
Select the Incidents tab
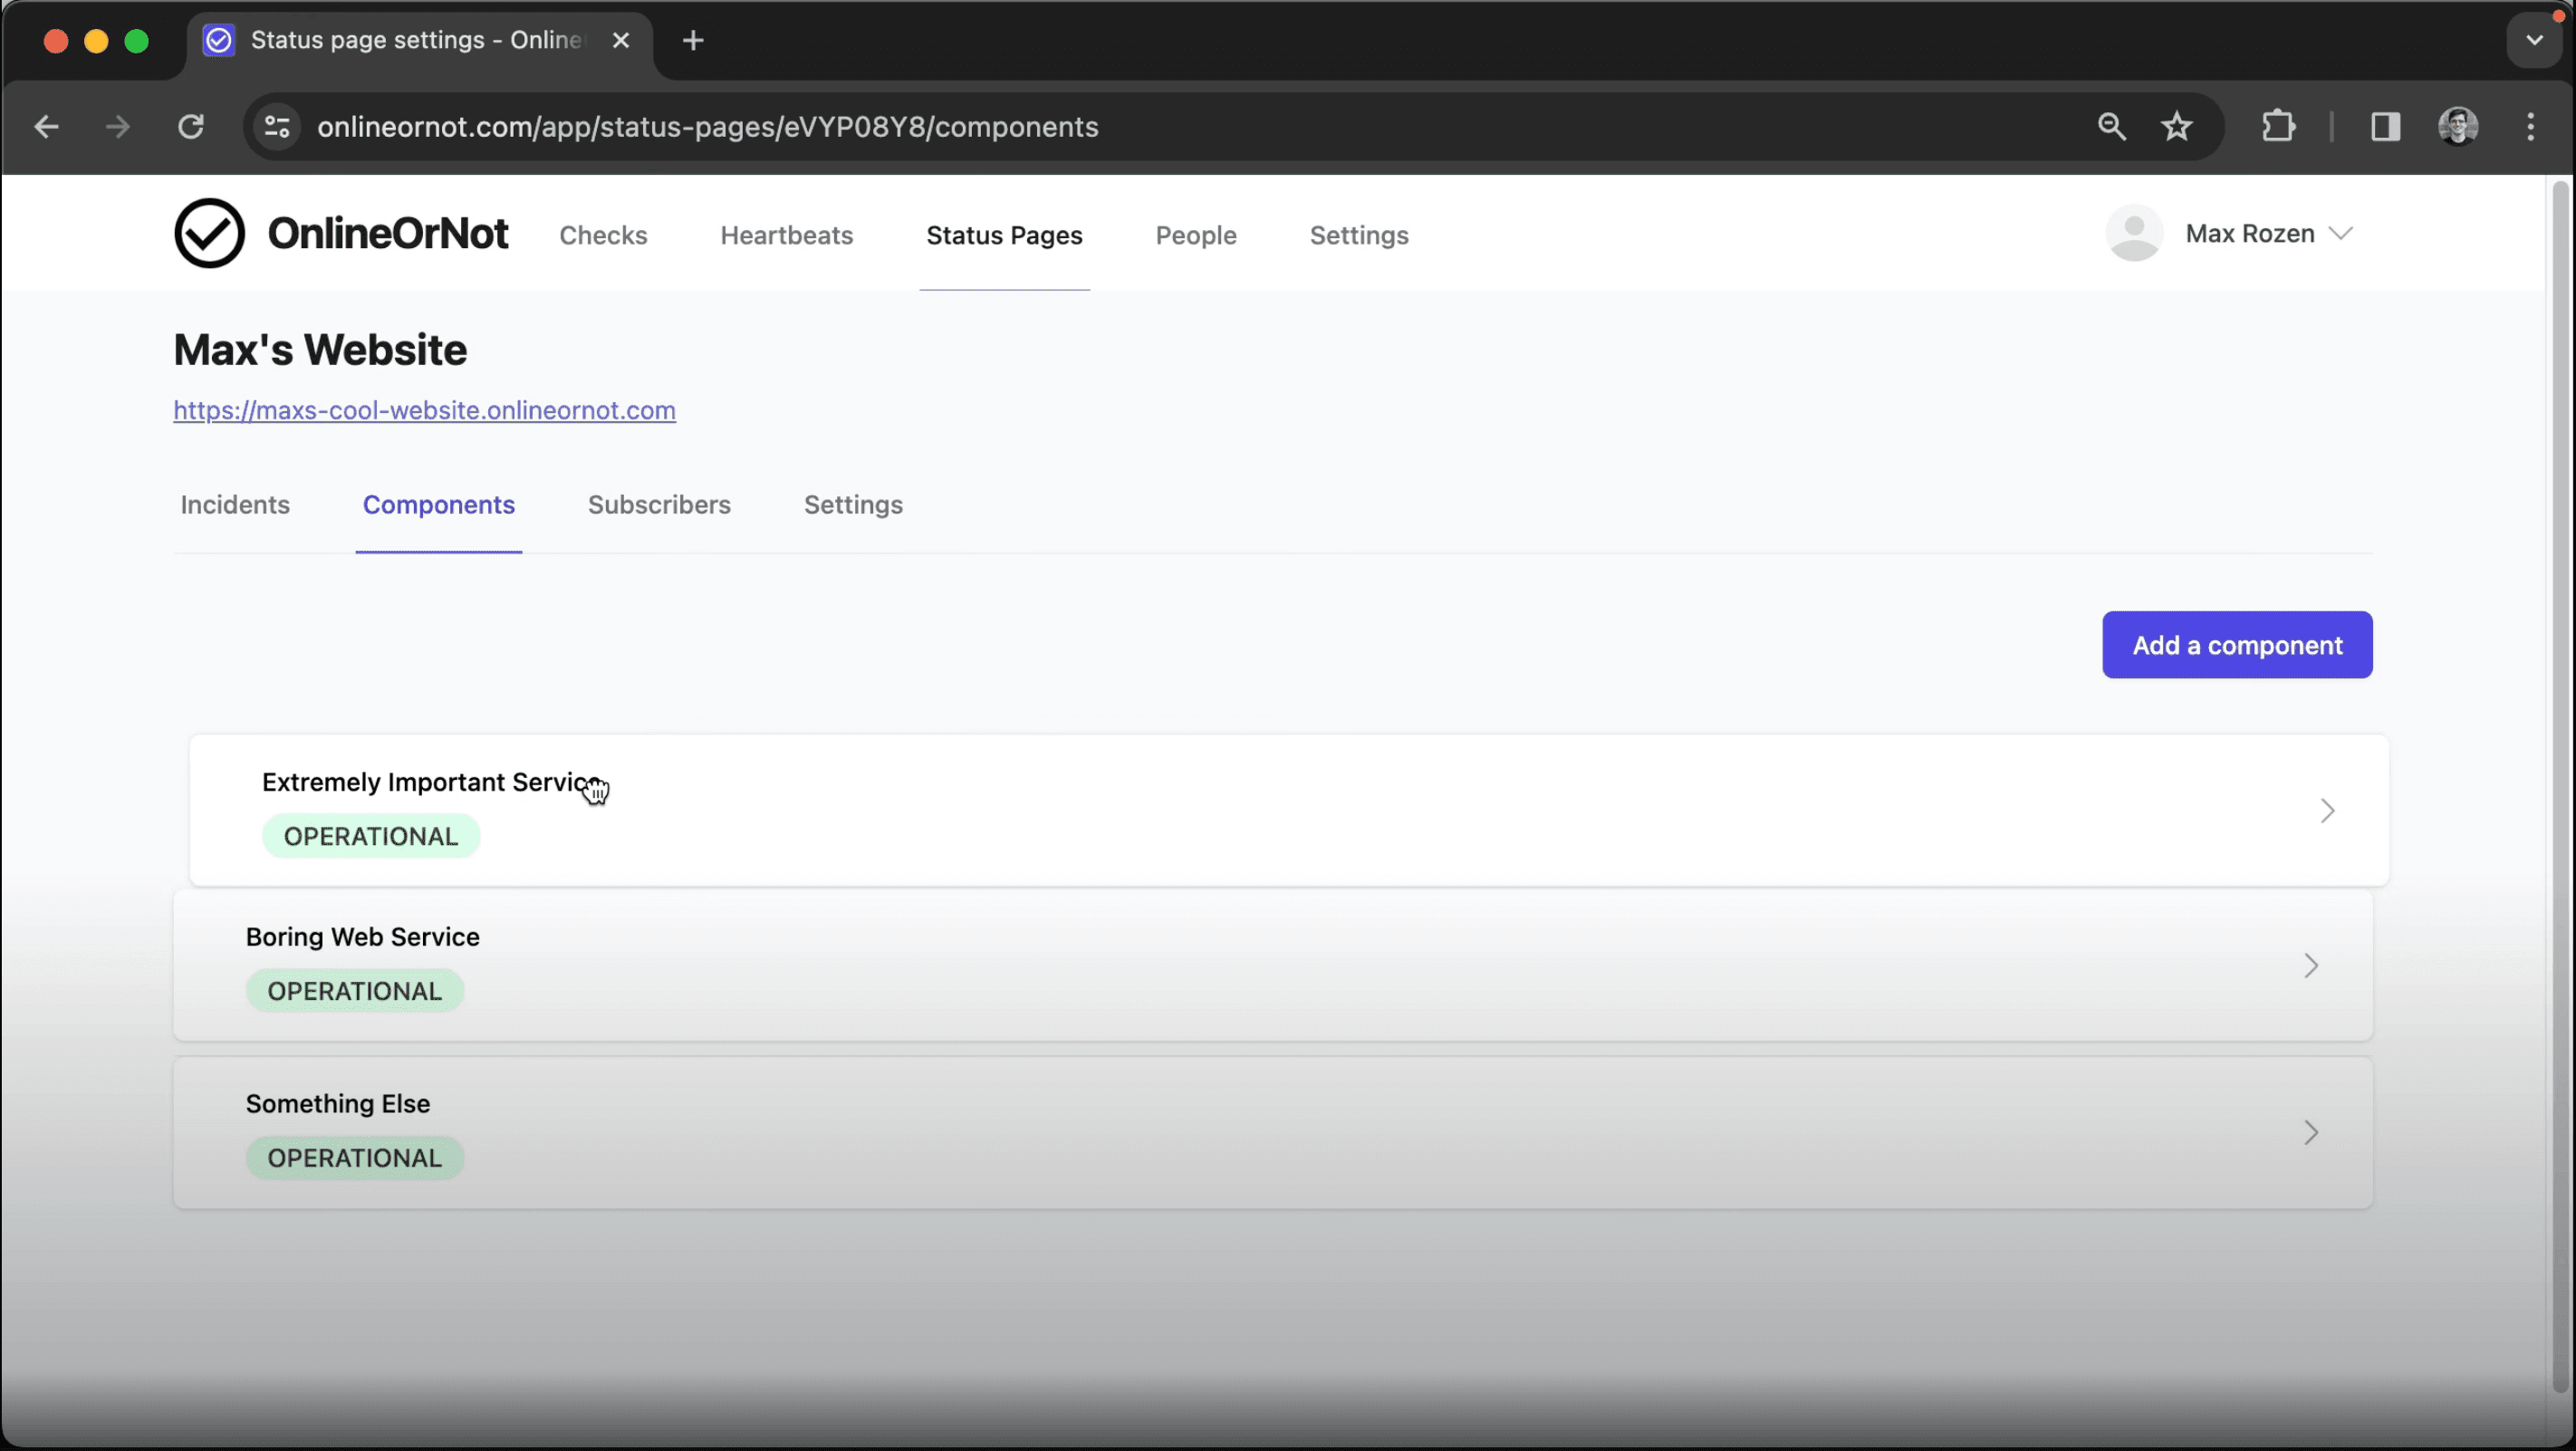234,505
